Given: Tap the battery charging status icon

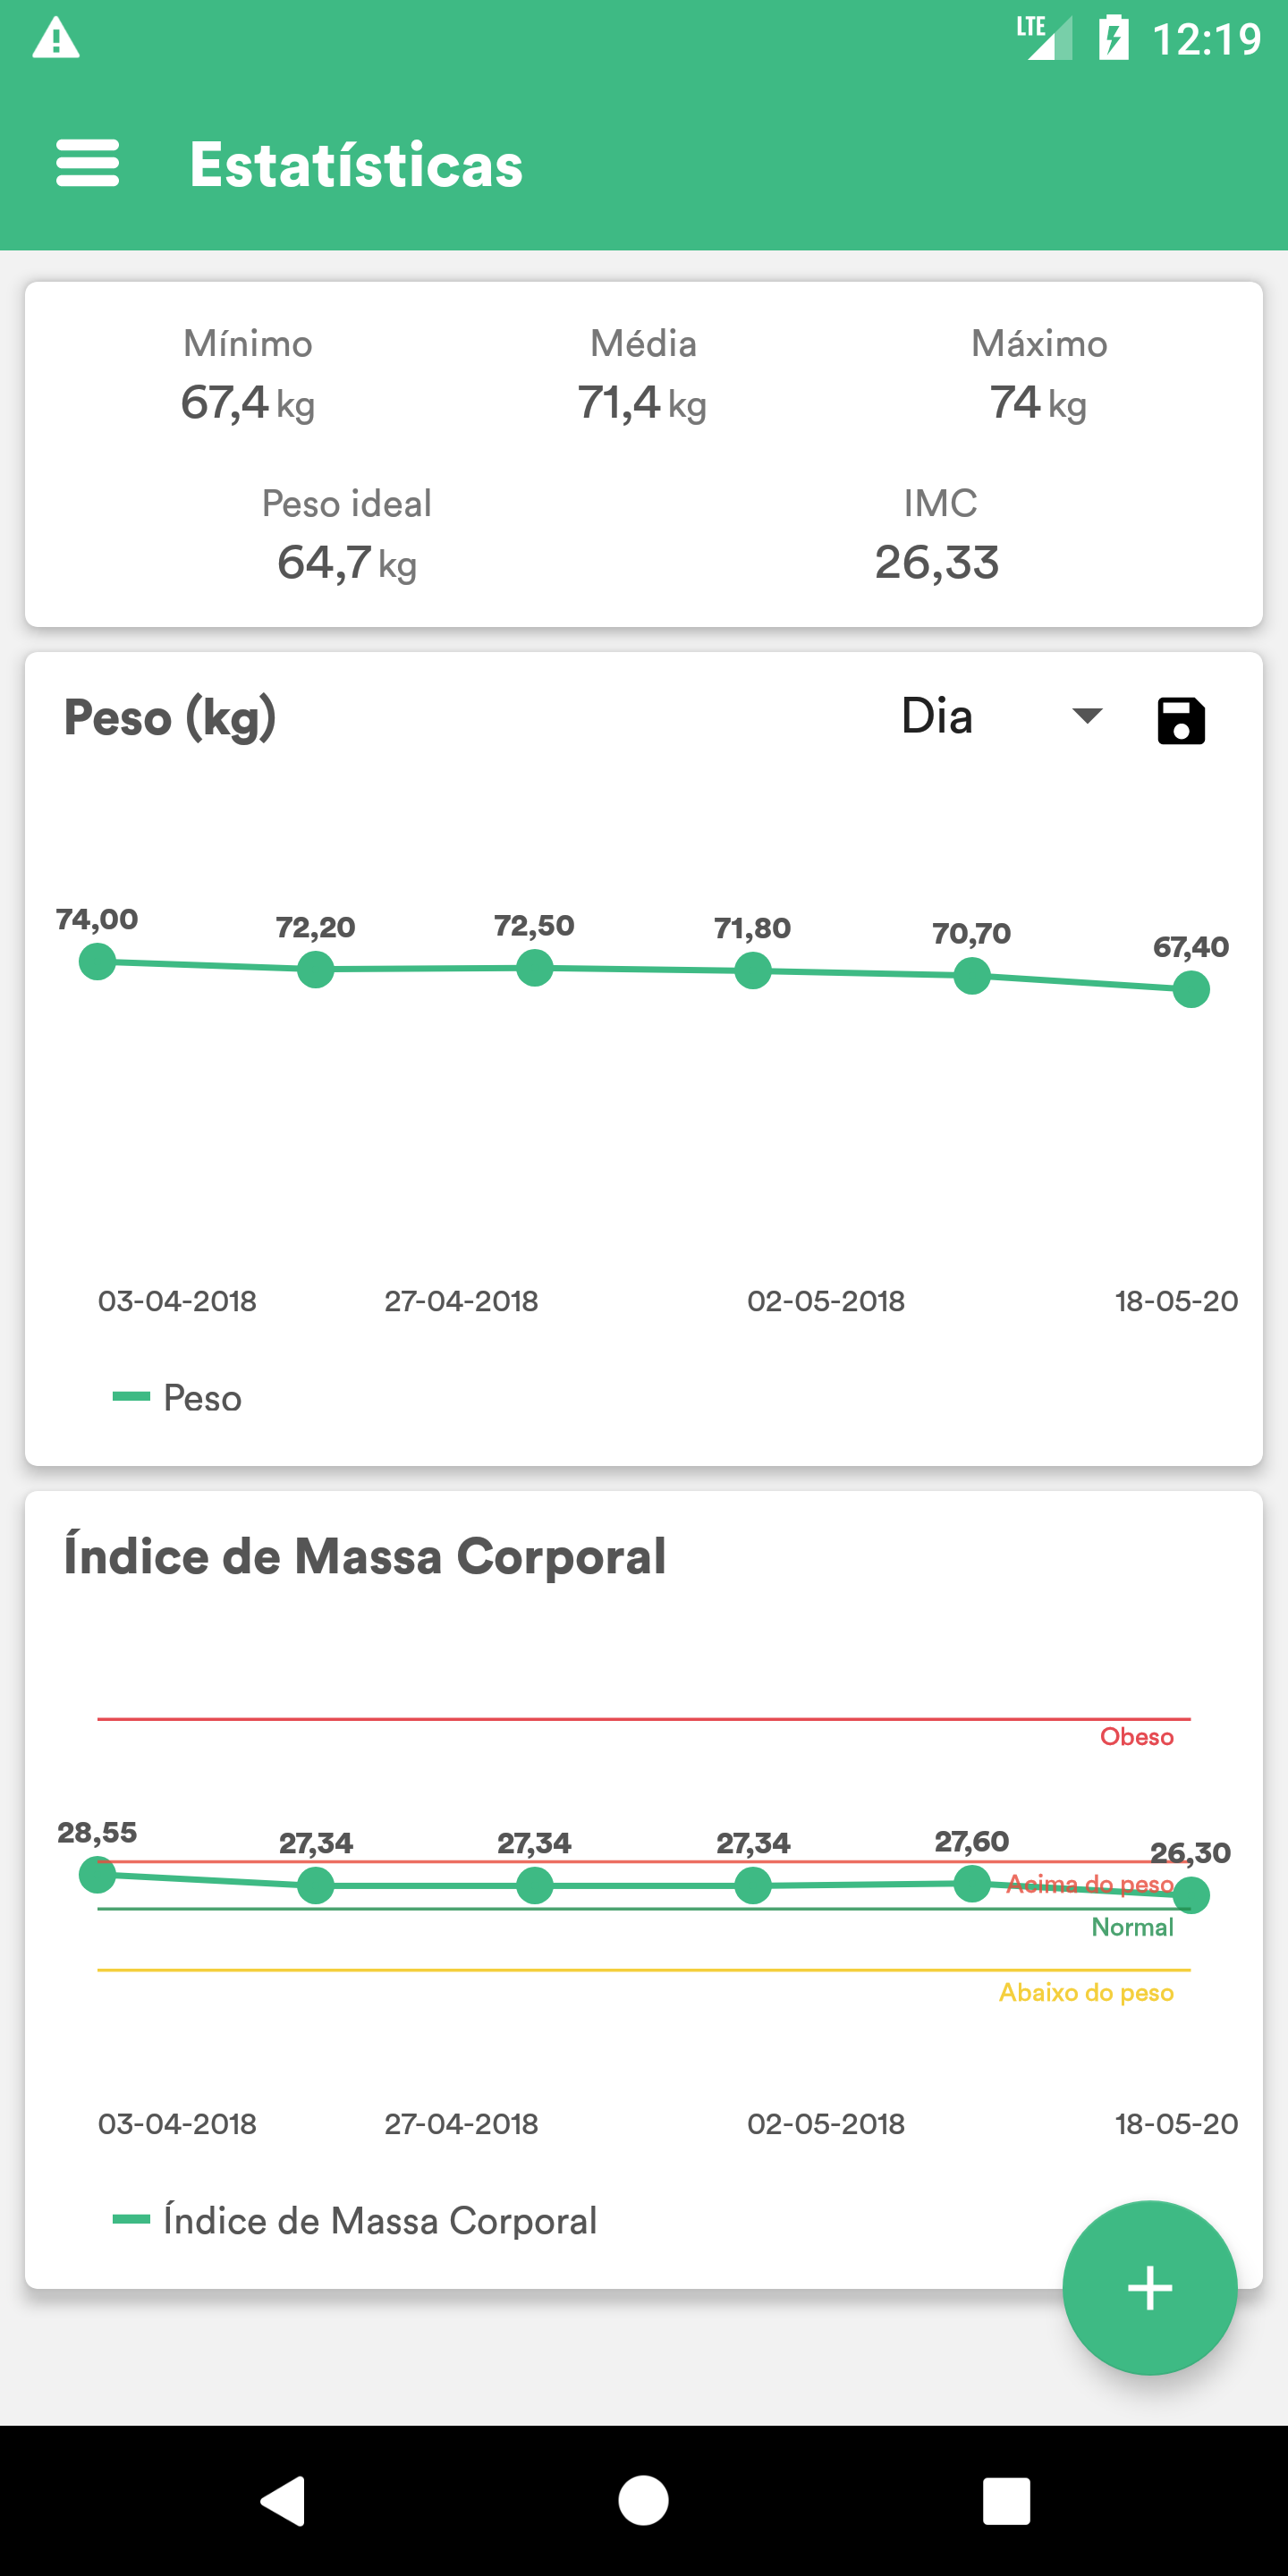Looking at the screenshot, I should 1113,39.
